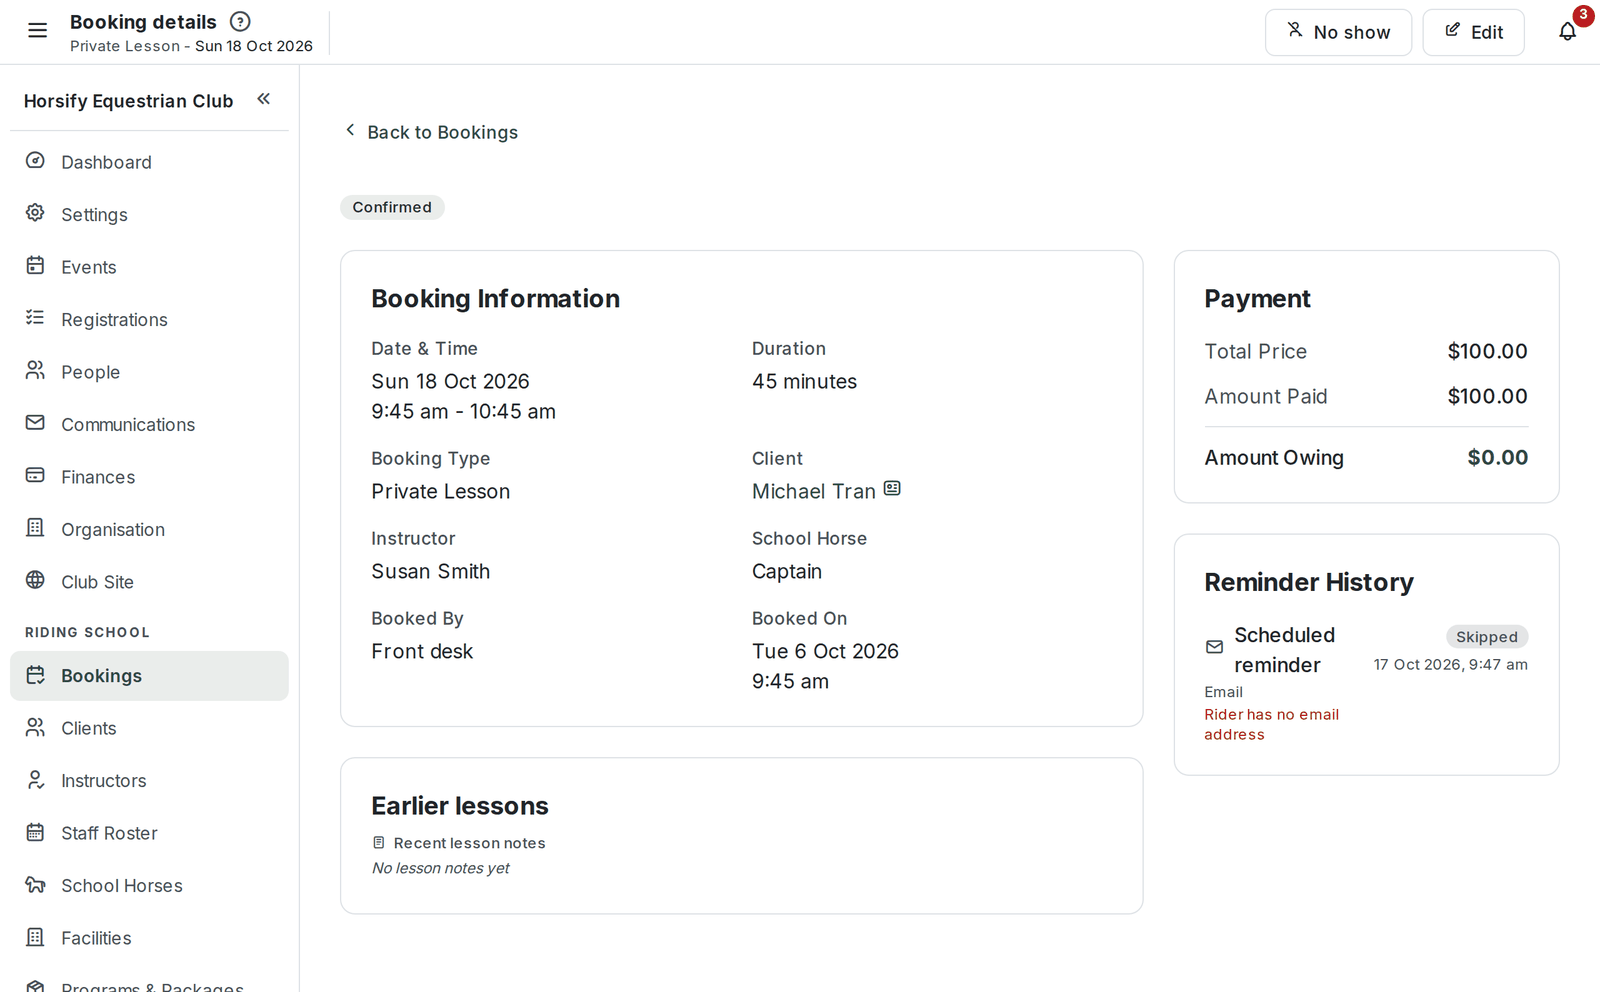Click school horse name Captain
The width and height of the screenshot is (1600, 992).
coord(787,571)
